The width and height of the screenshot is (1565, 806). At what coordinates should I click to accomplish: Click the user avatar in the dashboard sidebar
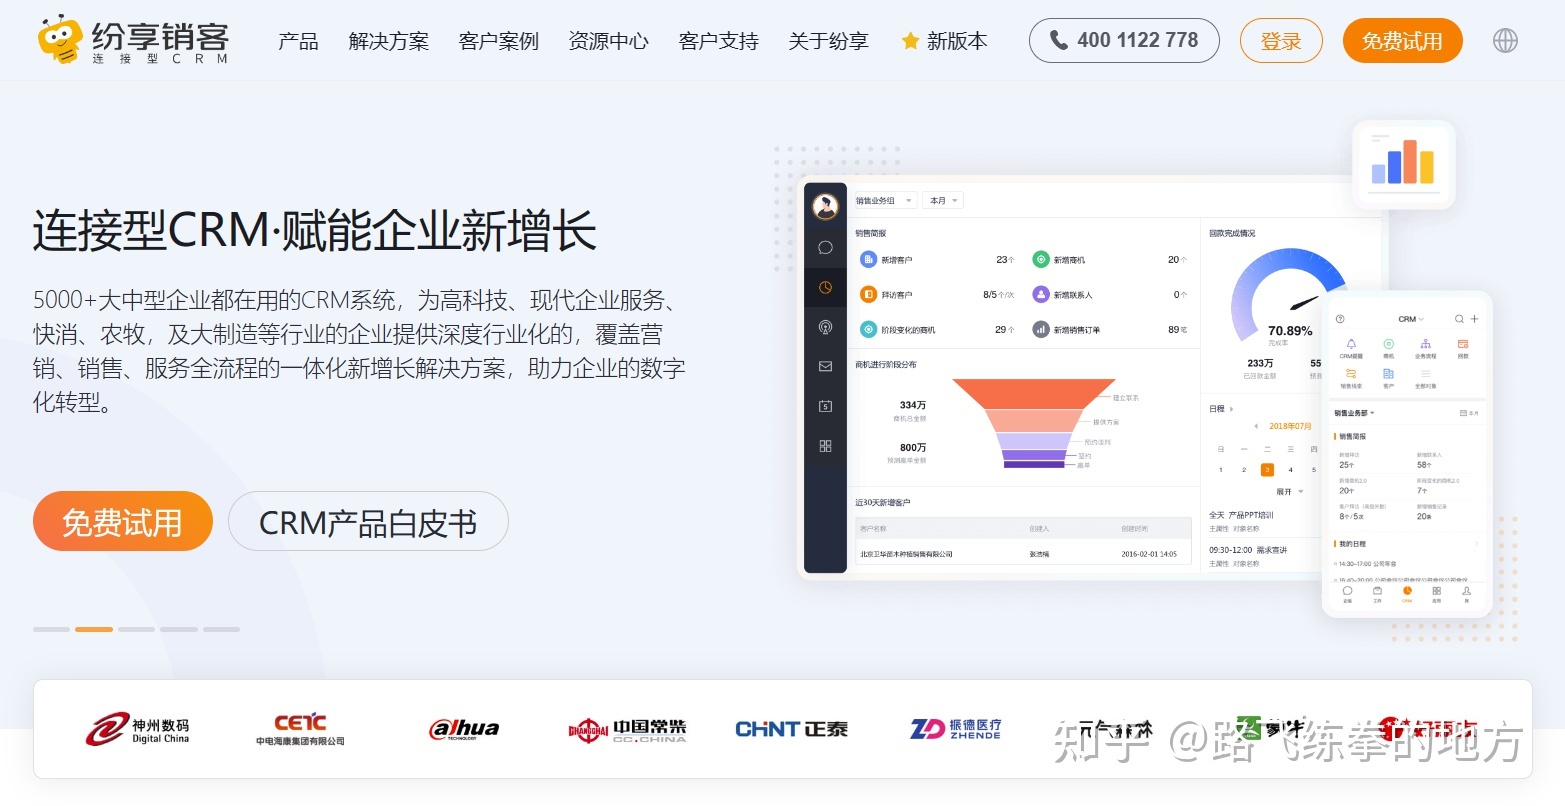(825, 206)
